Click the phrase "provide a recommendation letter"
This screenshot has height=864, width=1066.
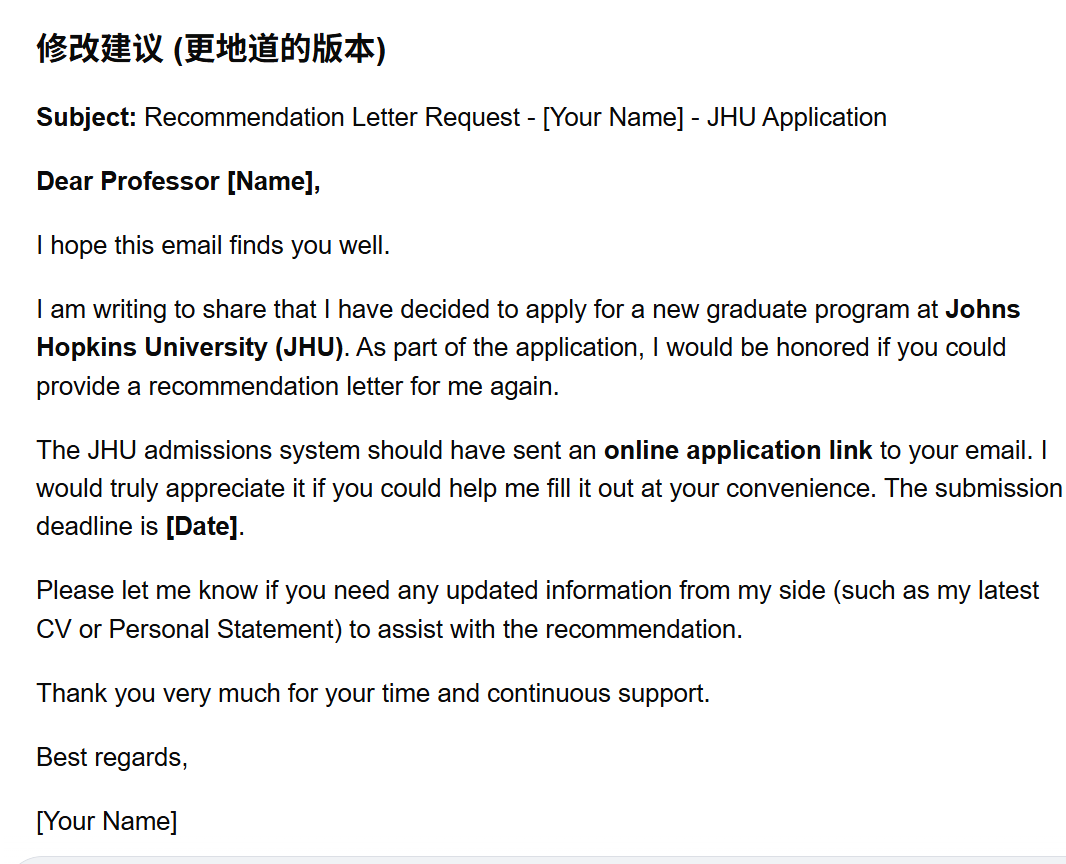[219, 386]
